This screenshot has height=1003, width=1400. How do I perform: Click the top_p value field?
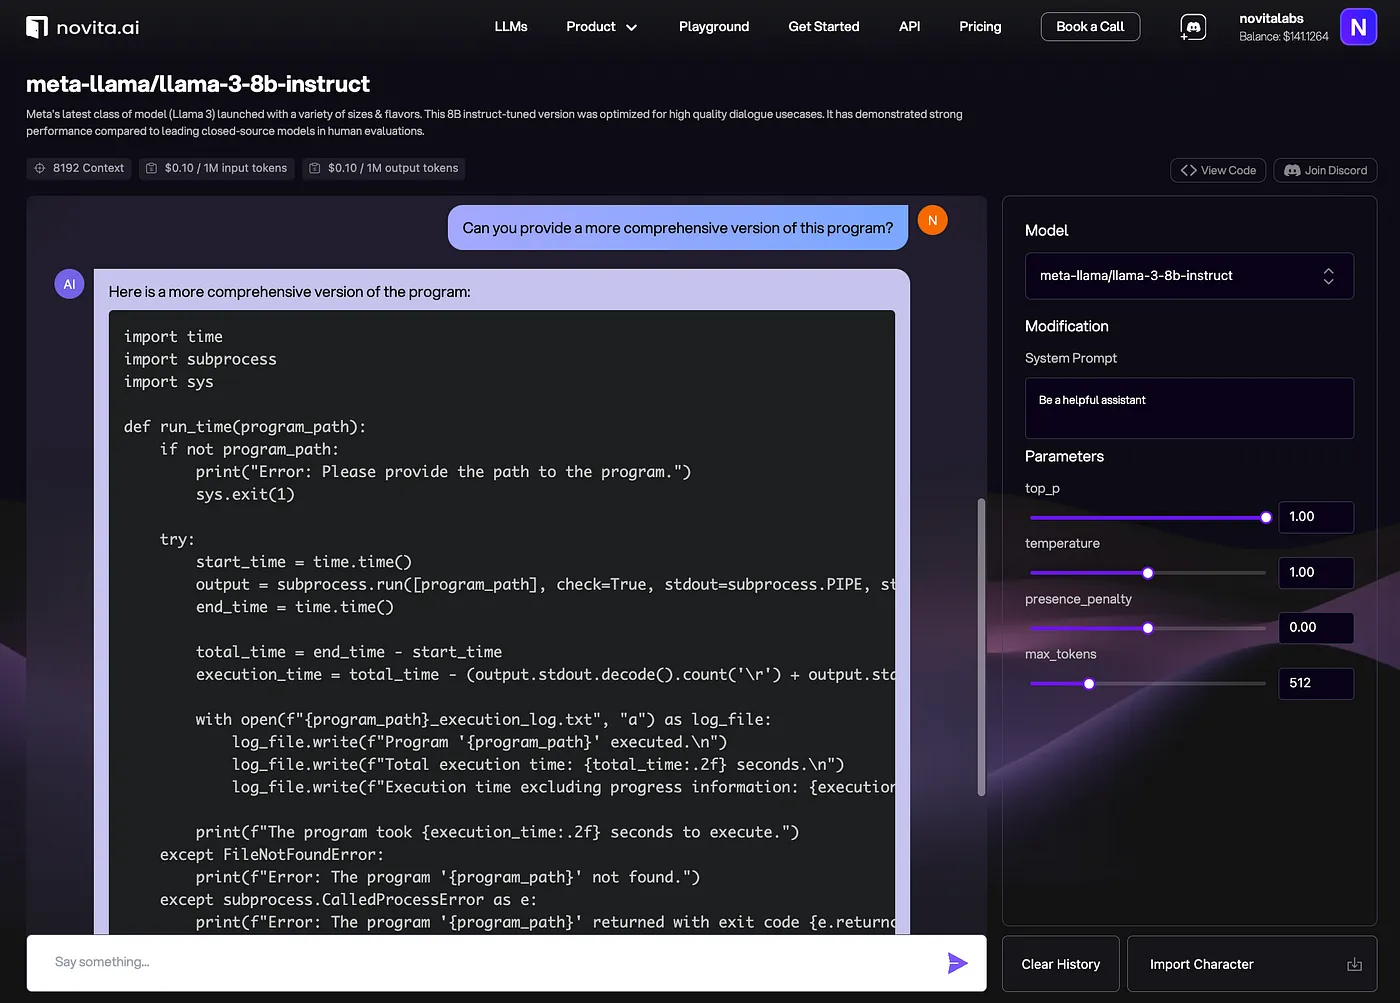(x=1316, y=517)
